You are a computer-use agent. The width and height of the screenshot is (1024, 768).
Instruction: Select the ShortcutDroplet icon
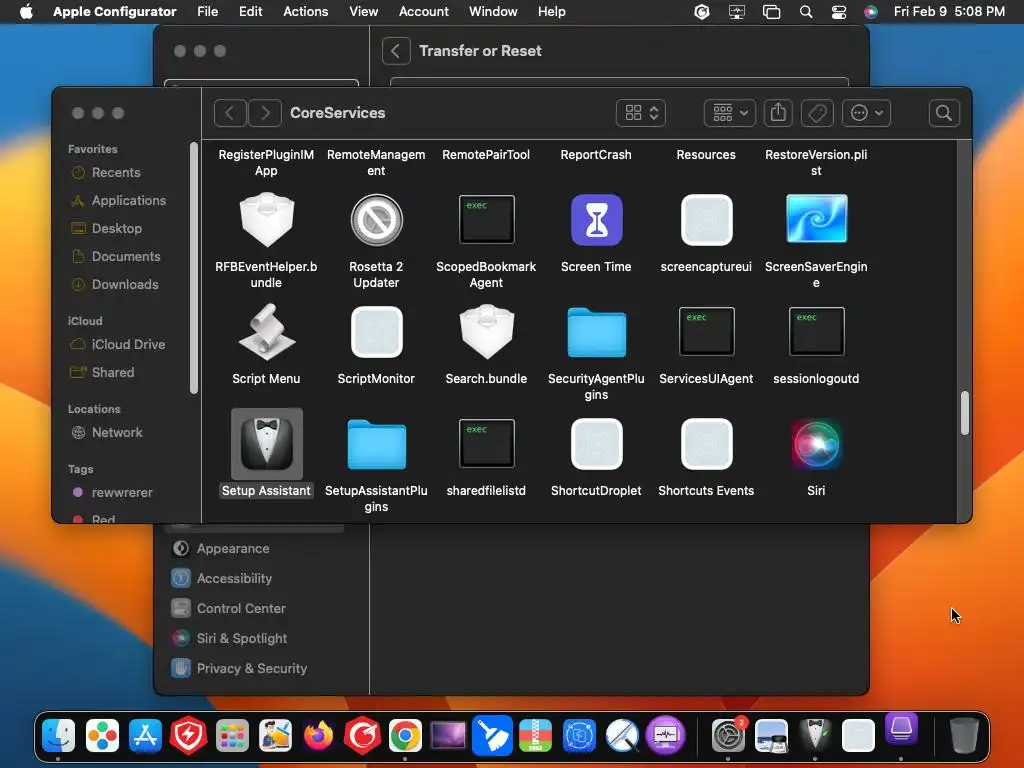click(x=596, y=444)
